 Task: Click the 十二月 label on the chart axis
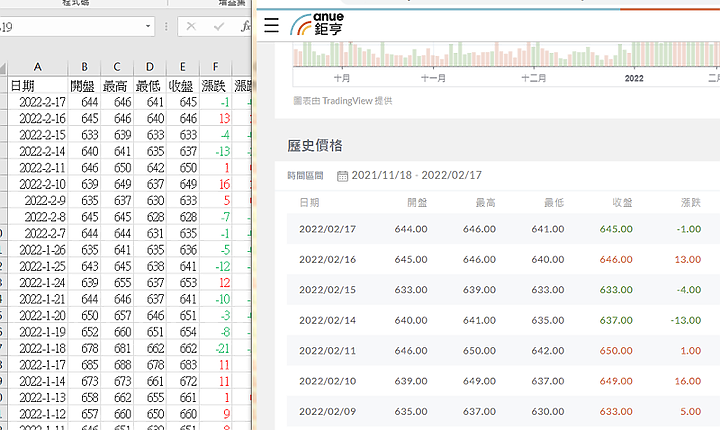[x=534, y=78]
